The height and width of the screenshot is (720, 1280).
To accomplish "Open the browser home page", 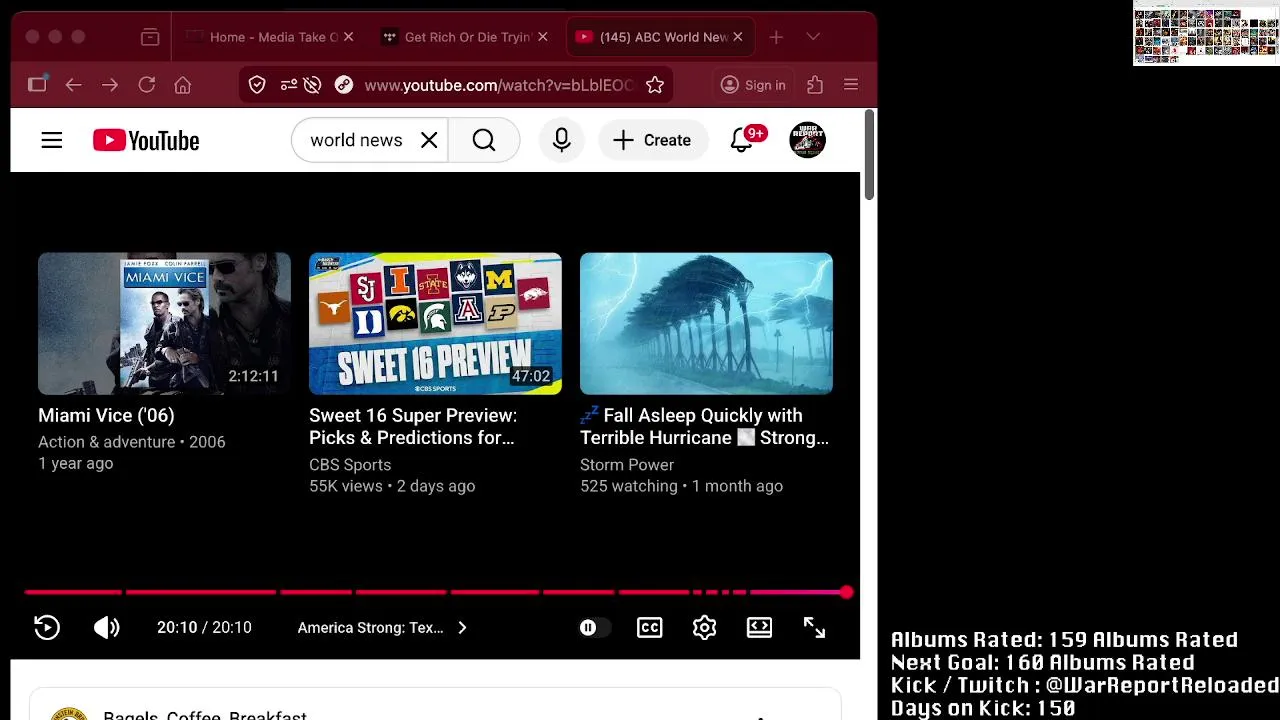I will (183, 85).
